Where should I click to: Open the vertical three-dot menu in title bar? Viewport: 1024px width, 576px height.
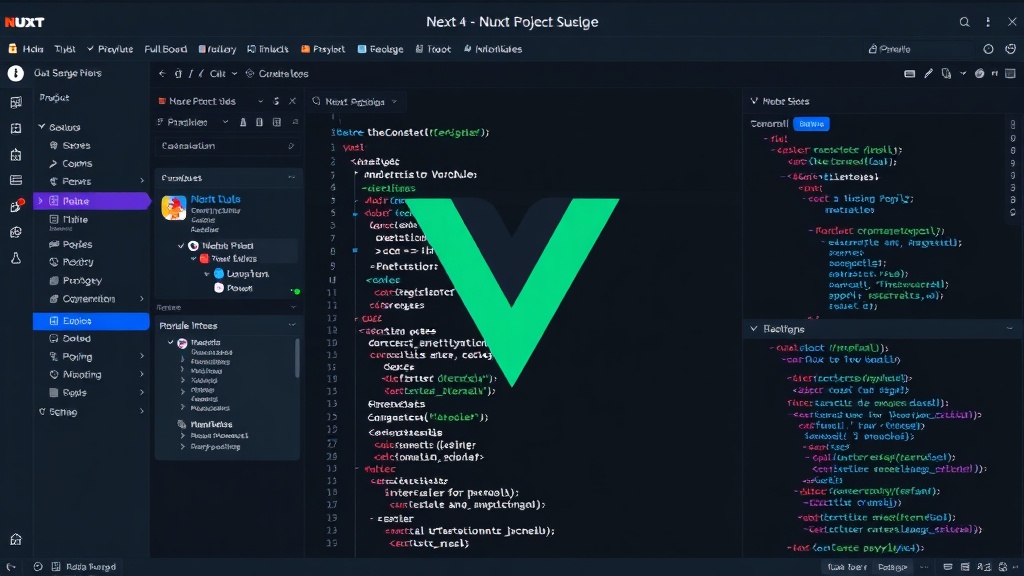coord(988,22)
